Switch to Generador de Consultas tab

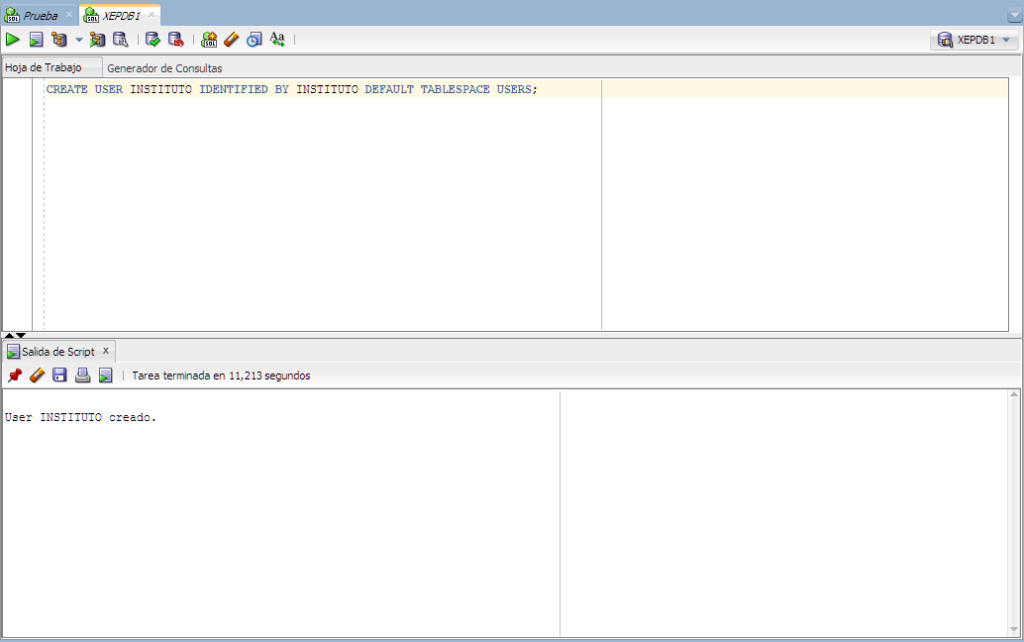164,68
